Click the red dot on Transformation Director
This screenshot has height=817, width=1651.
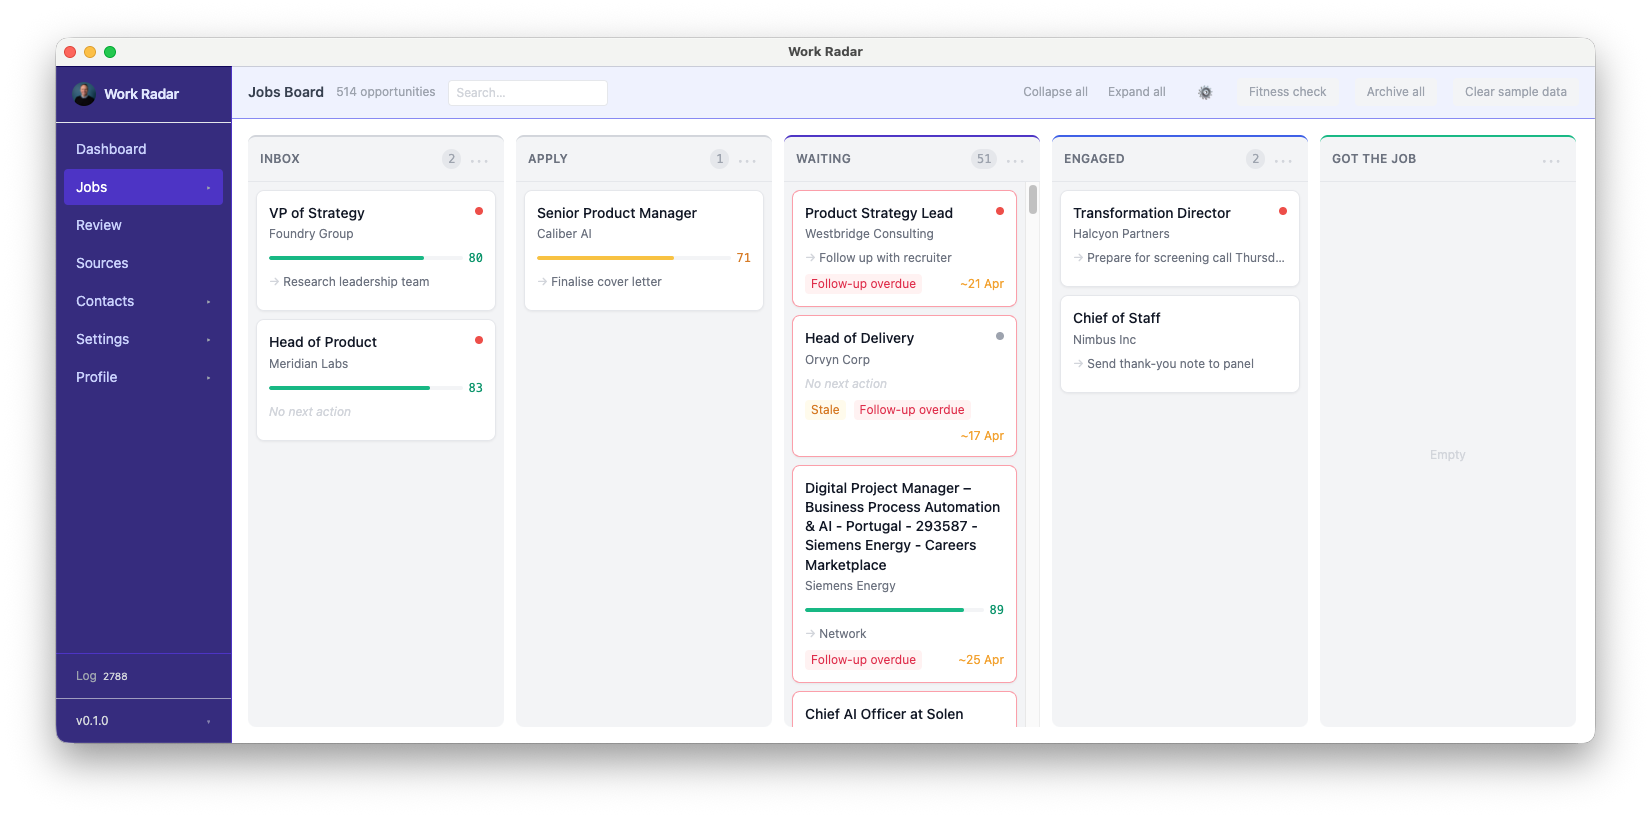(x=1283, y=211)
